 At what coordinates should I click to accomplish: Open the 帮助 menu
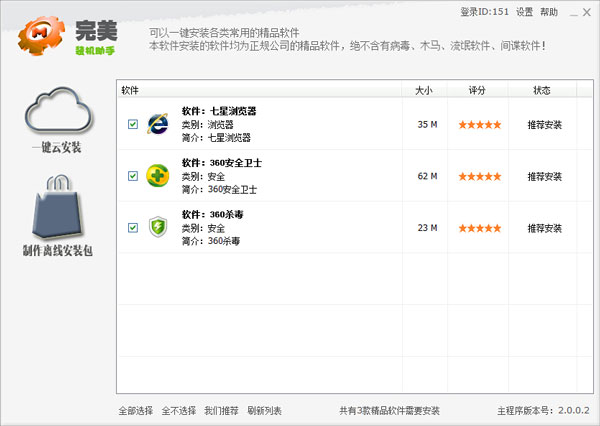(549, 12)
